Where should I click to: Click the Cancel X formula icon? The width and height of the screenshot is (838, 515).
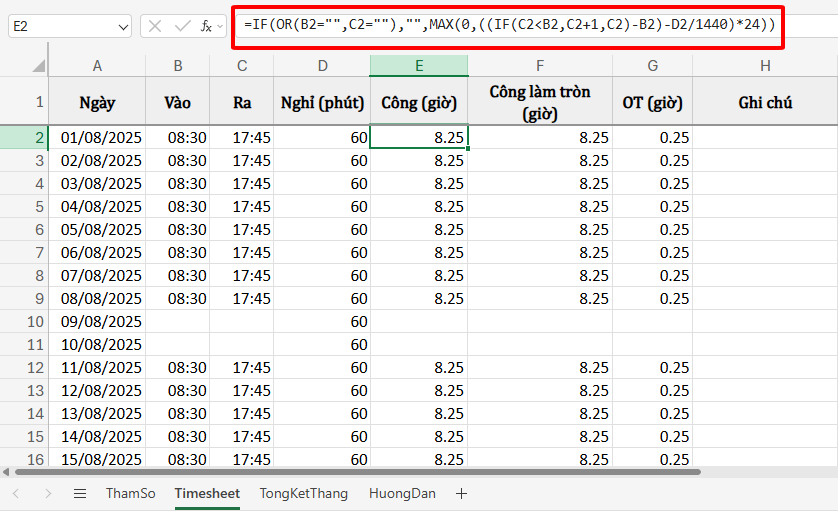155,27
